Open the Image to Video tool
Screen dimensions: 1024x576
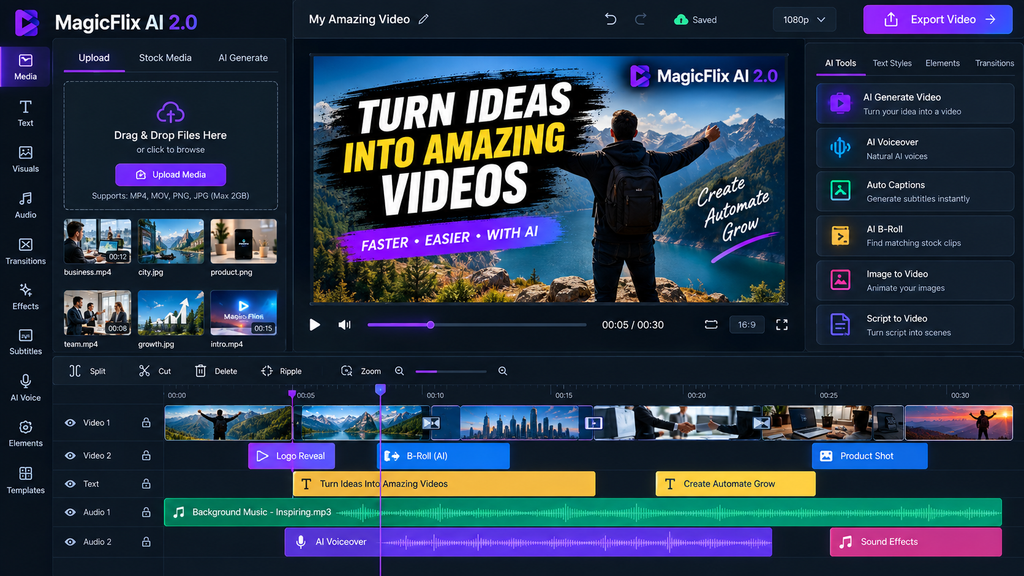tap(915, 280)
